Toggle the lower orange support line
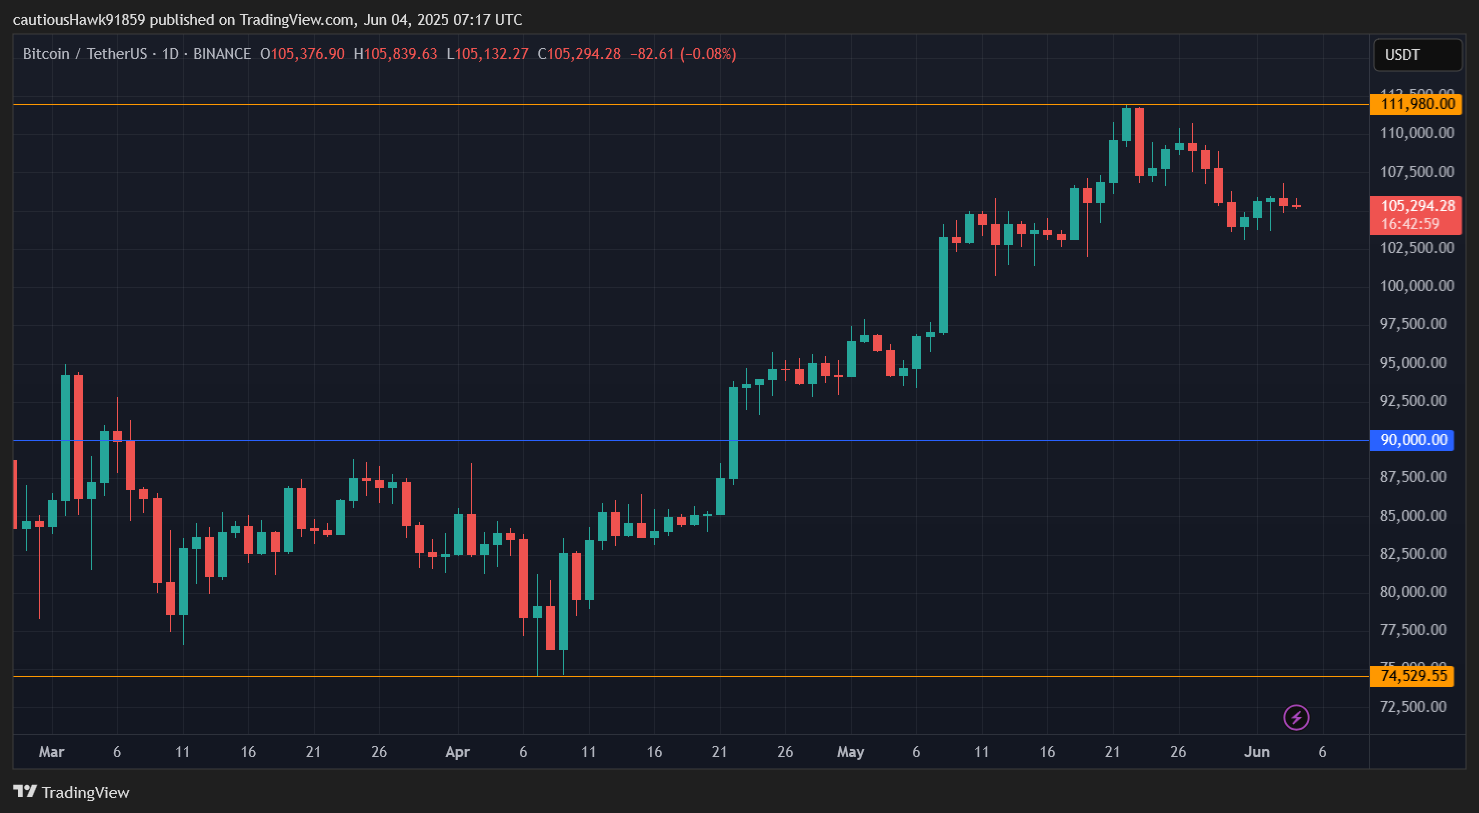The width and height of the screenshot is (1479, 813). click(600, 677)
